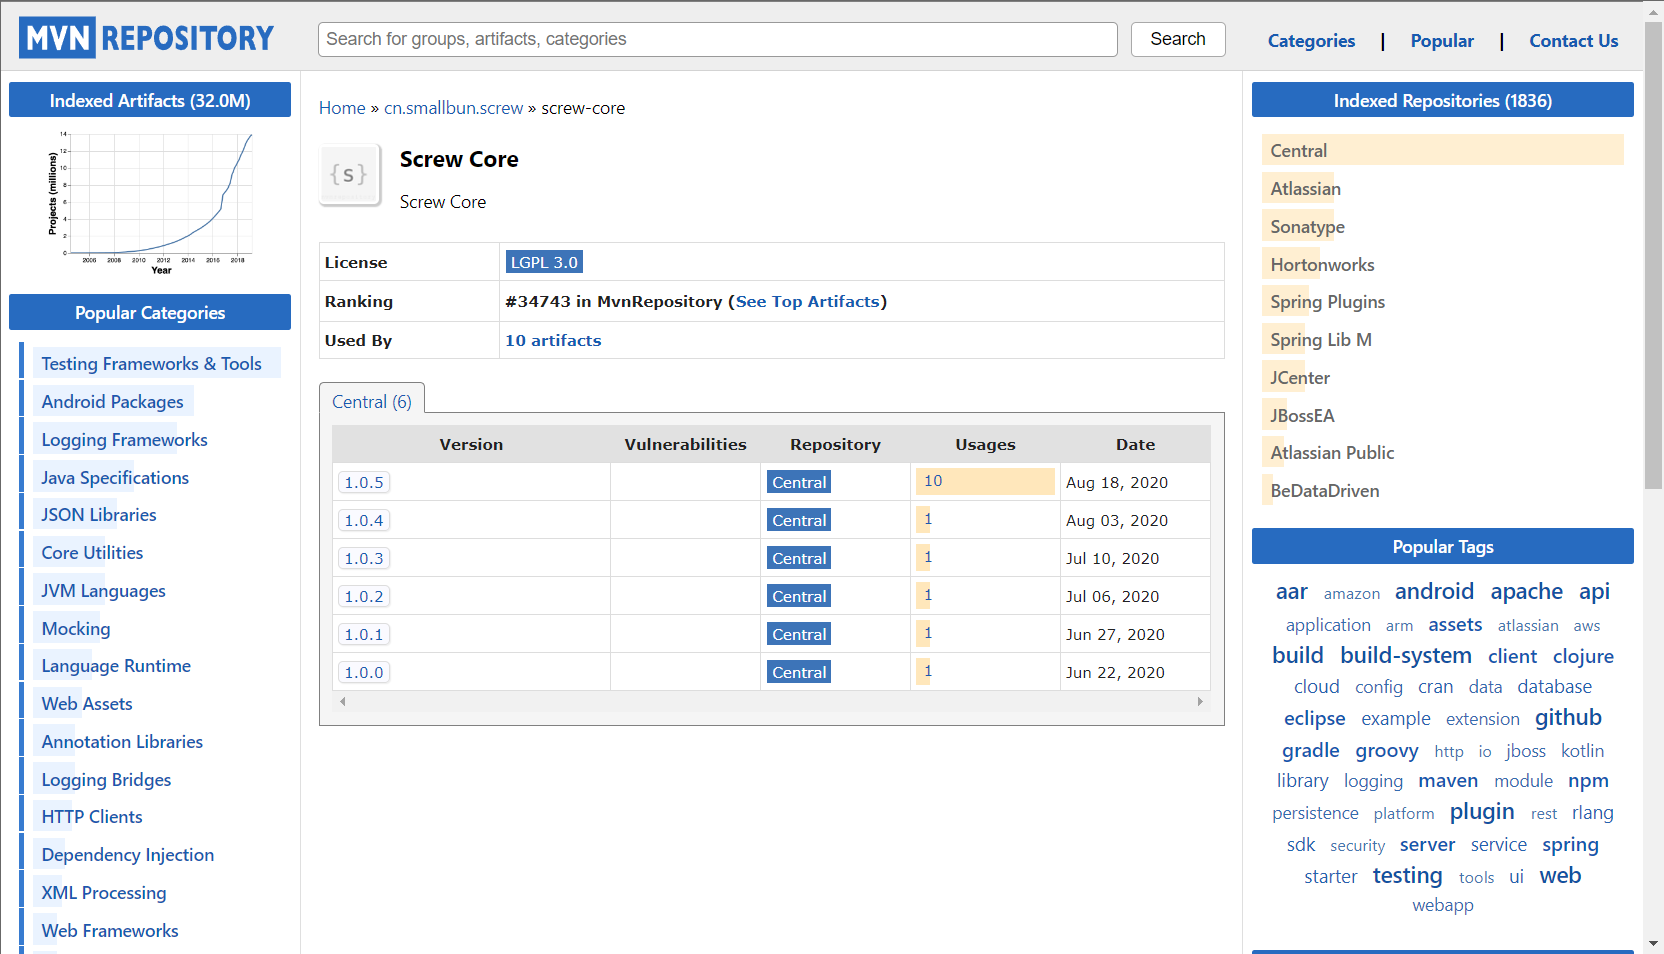
Task: Select the Central (6) tab
Action: tap(372, 401)
